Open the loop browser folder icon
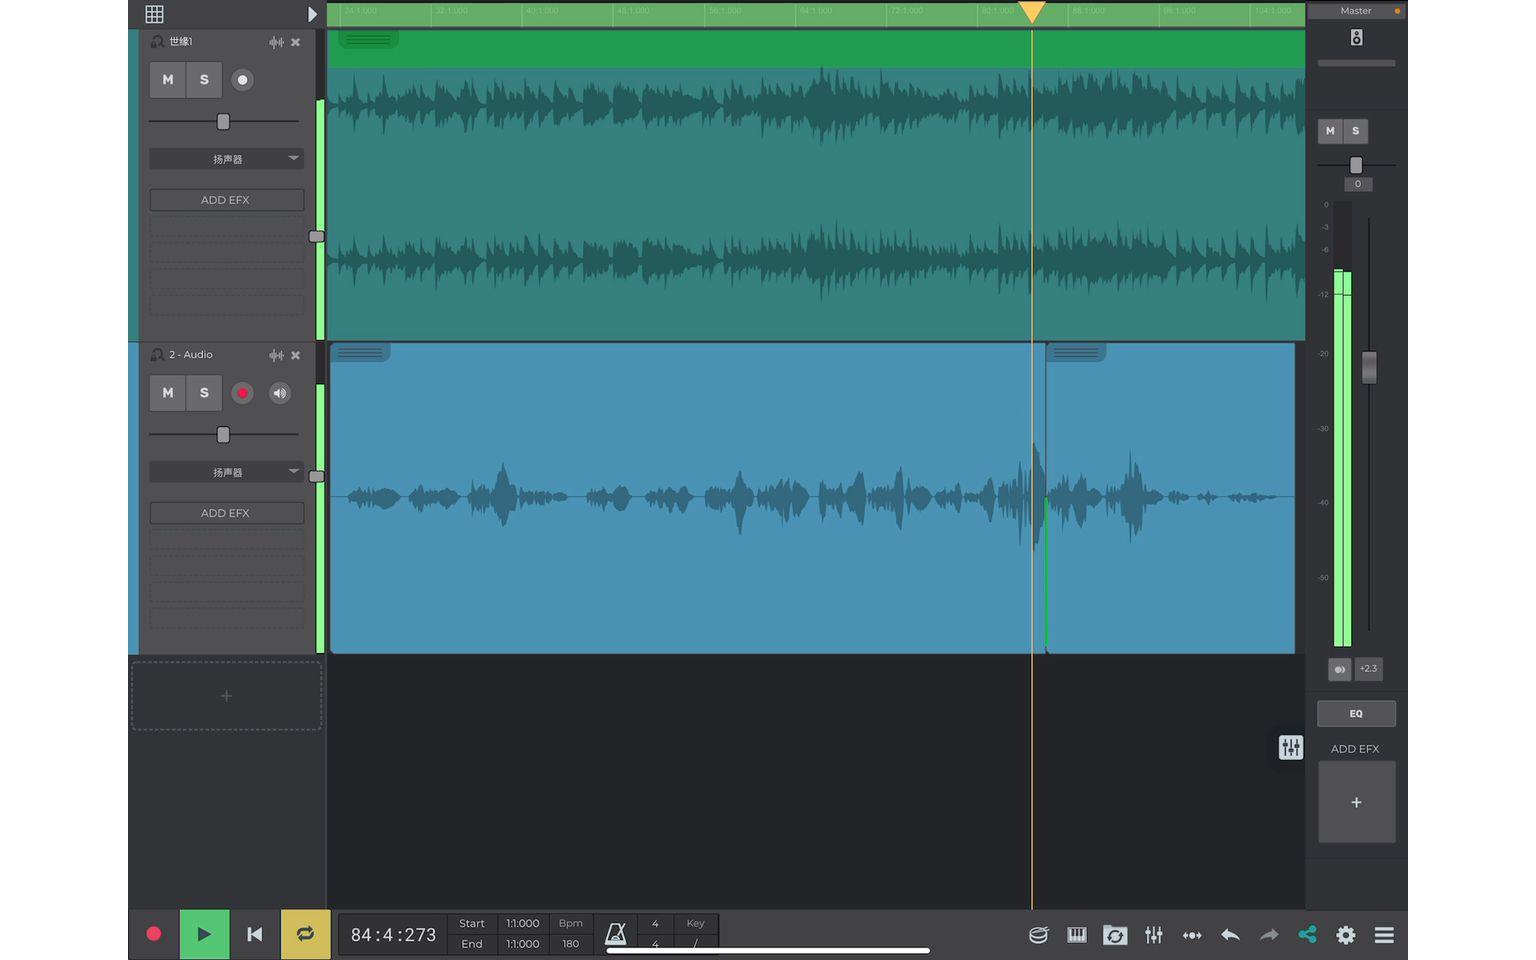The height and width of the screenshot is (960, 1536). 1115,935
